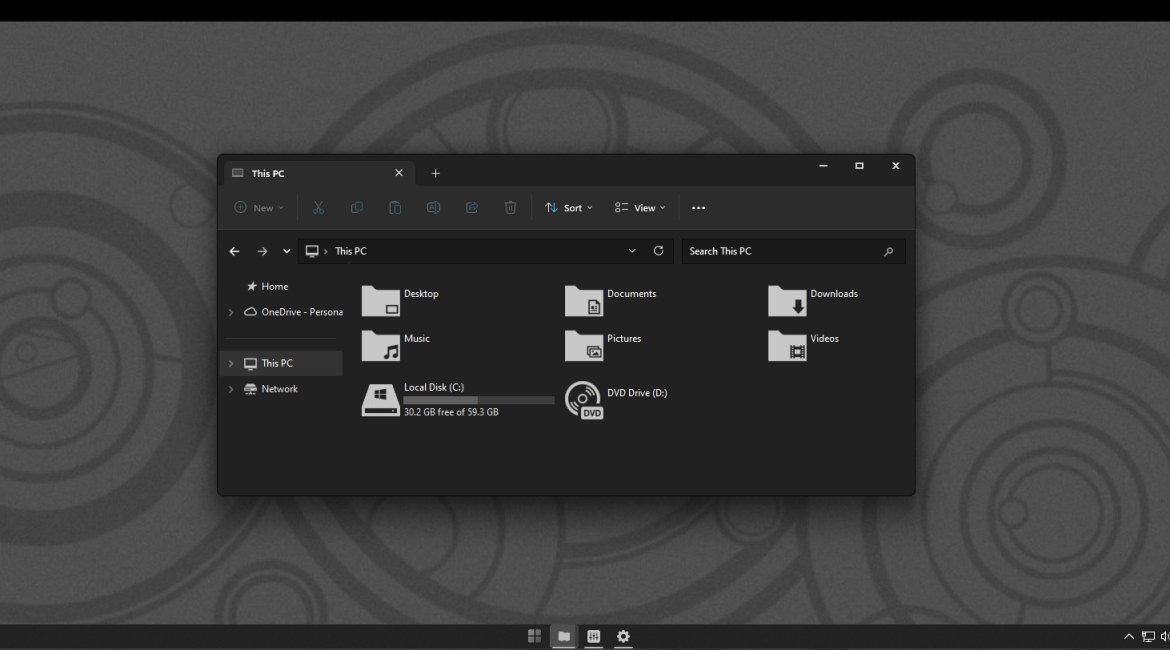1170x650 pixels.
Task: Click the New button in toolbar
Action: (x=259, y=208)
